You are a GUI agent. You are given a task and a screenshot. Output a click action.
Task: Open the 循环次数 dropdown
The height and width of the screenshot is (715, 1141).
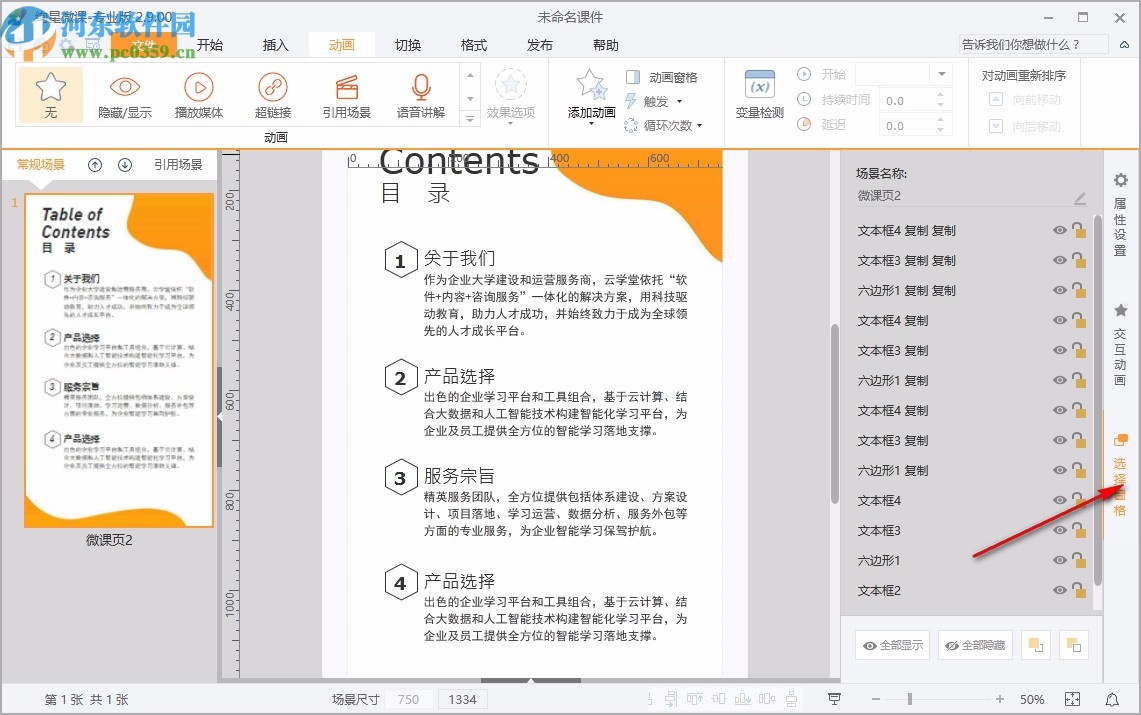699,126
